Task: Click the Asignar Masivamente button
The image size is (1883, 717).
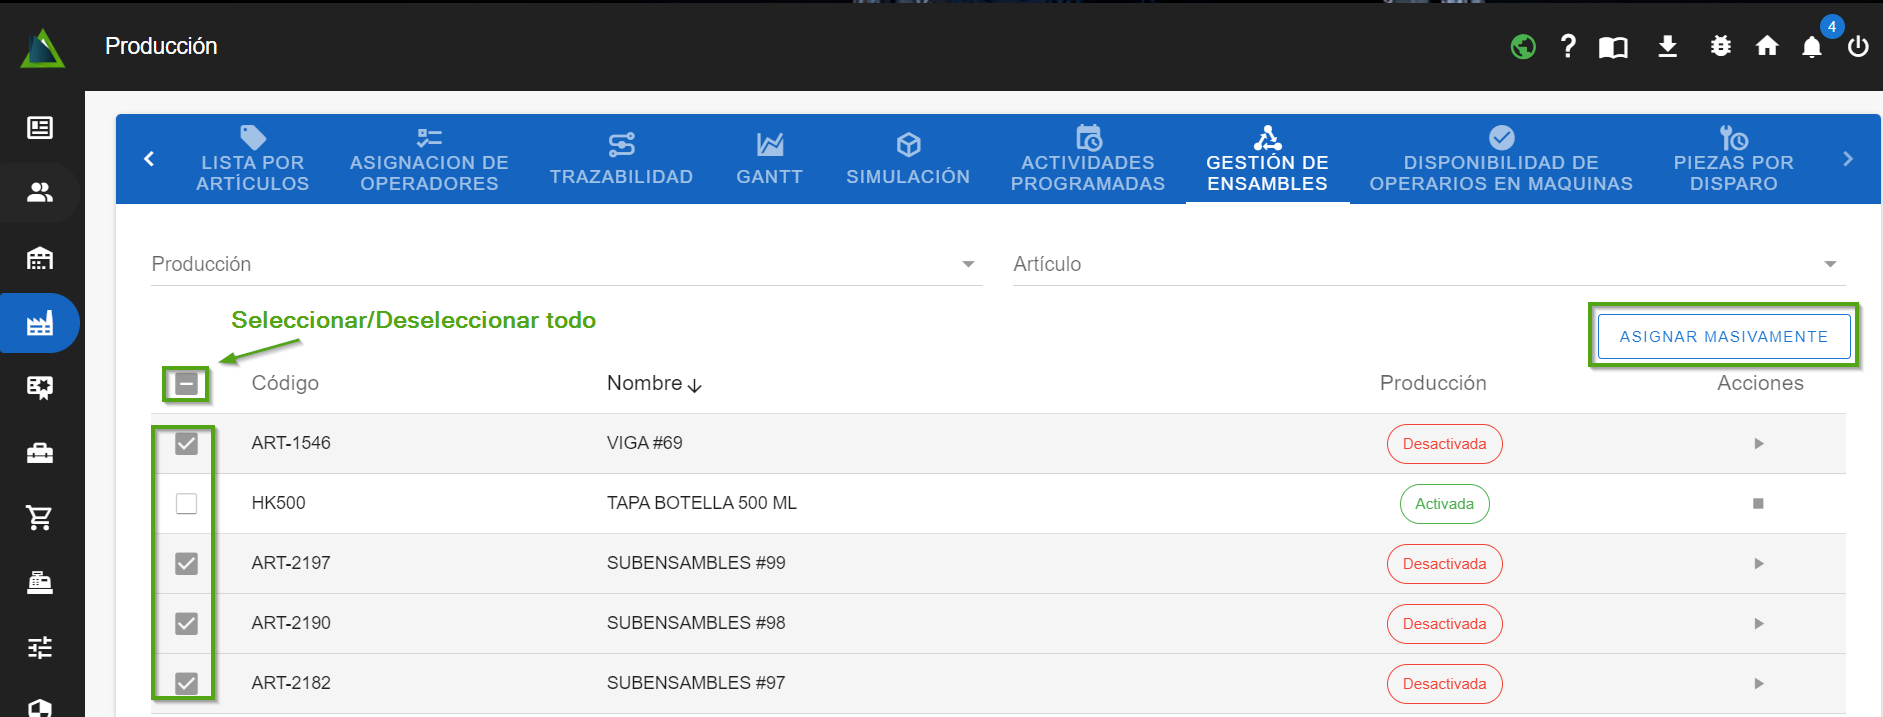Action: tap(1723, 336)
